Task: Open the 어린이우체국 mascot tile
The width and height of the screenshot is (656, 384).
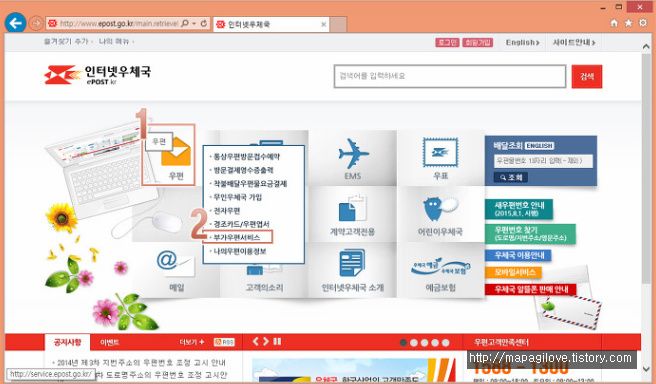Action: click(441, 214)
